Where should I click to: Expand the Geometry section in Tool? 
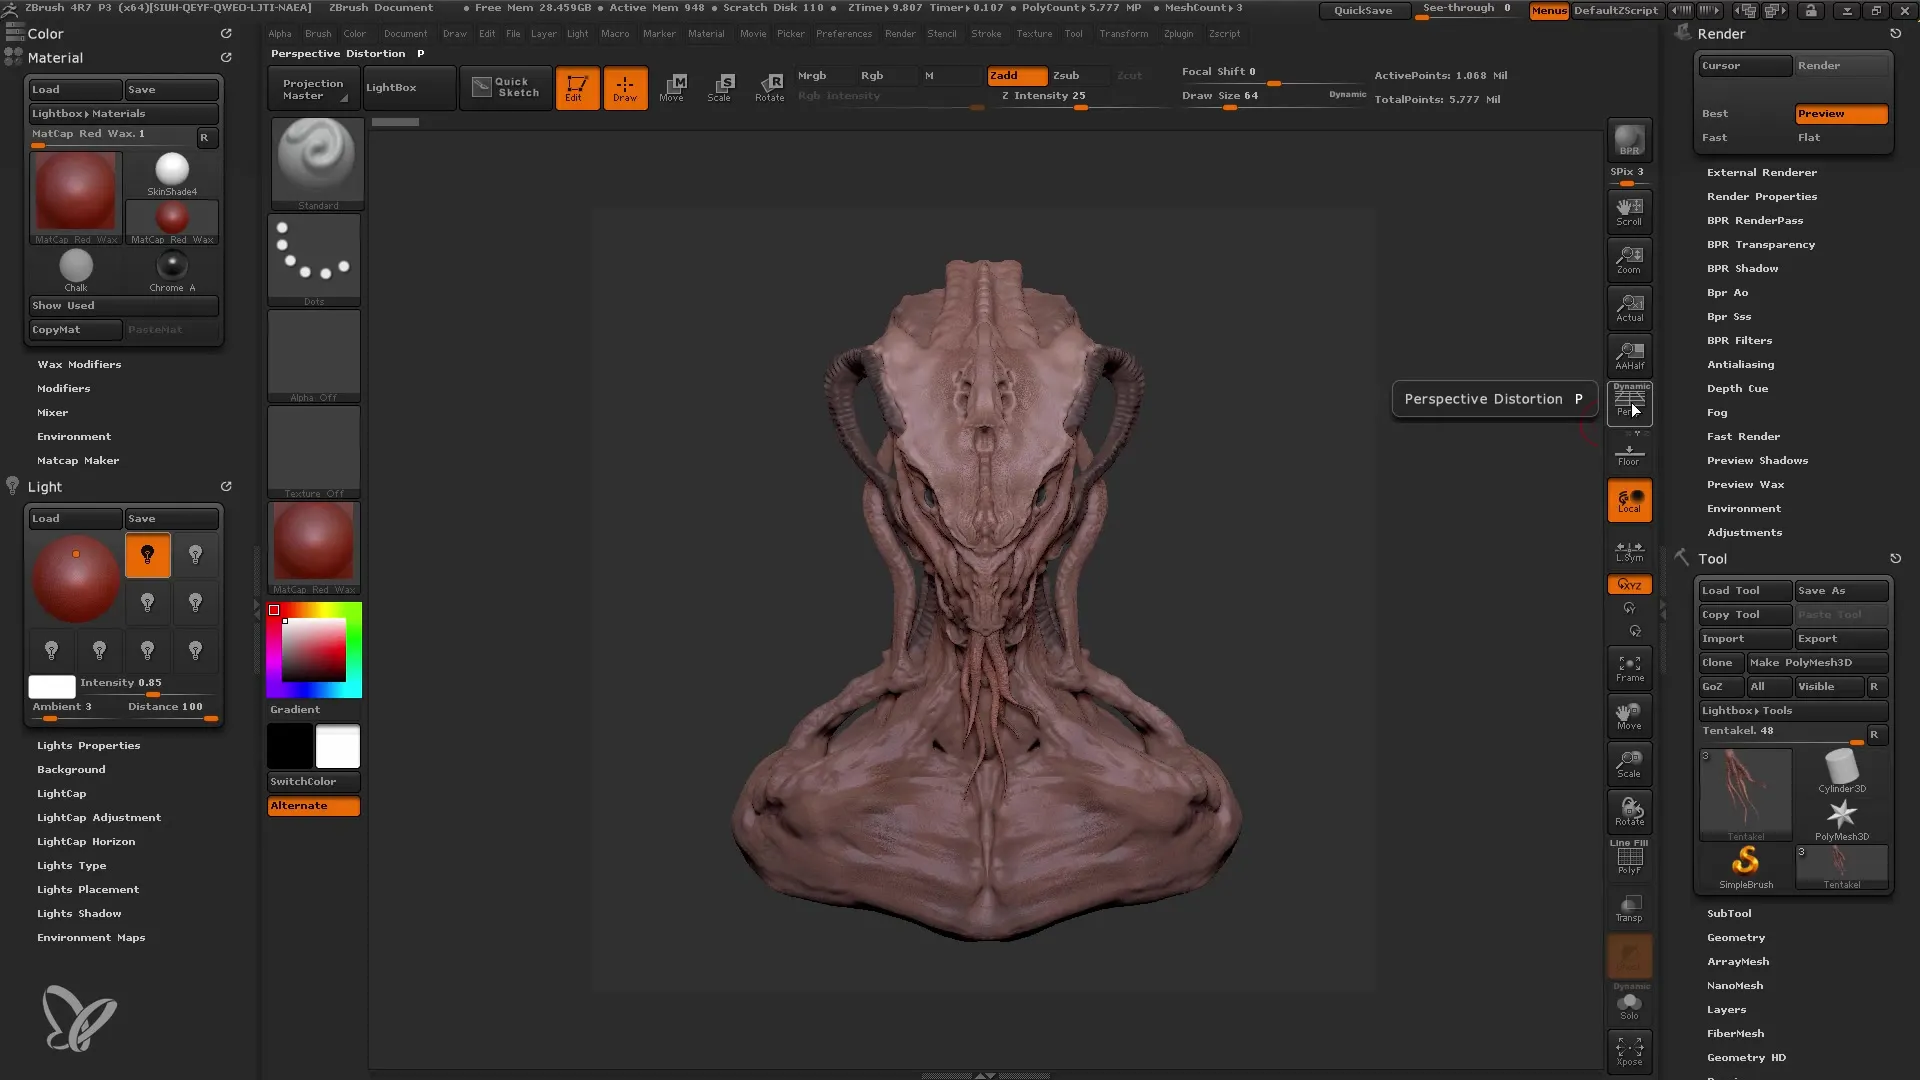point(1737,936)
